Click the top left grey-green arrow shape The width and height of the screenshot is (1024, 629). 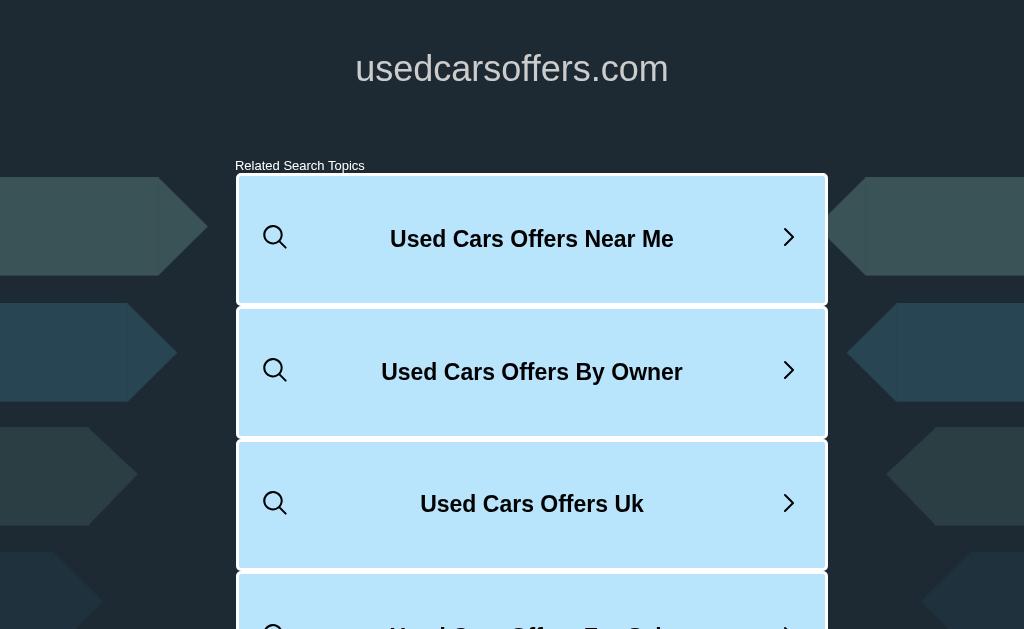click(103, 226)
